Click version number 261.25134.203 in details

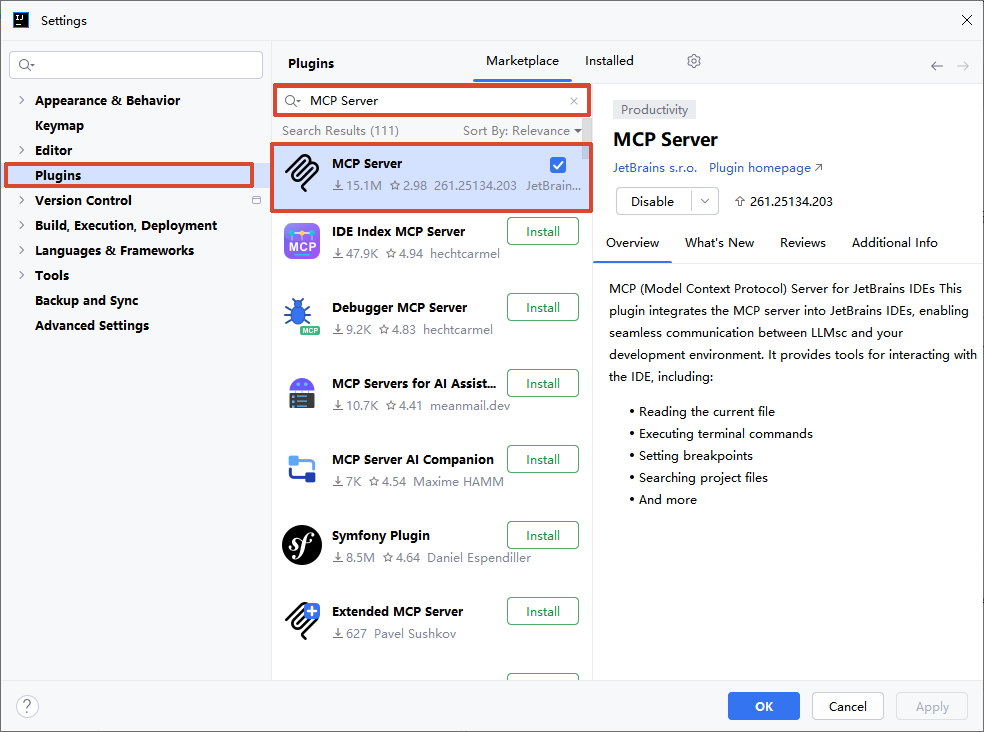(x=791, y=202)
